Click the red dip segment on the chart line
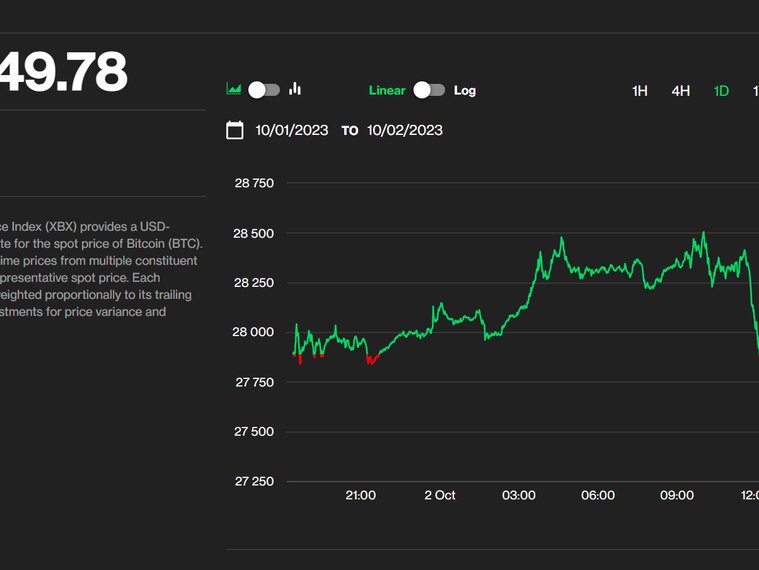The image size is (759, 570). coord(371,360)
